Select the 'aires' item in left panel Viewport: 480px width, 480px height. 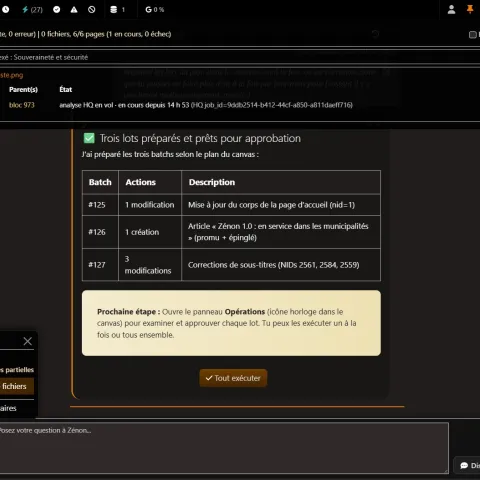[8, 408]
